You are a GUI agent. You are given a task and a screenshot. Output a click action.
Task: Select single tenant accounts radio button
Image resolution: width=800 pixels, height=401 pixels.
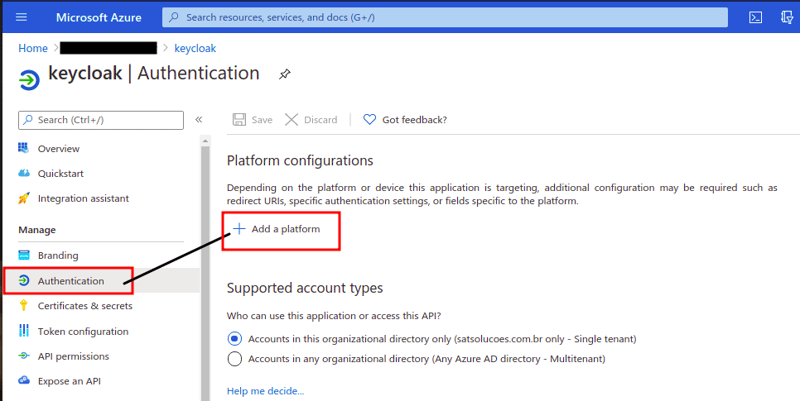pyautogui.click(x=235, y=339)
